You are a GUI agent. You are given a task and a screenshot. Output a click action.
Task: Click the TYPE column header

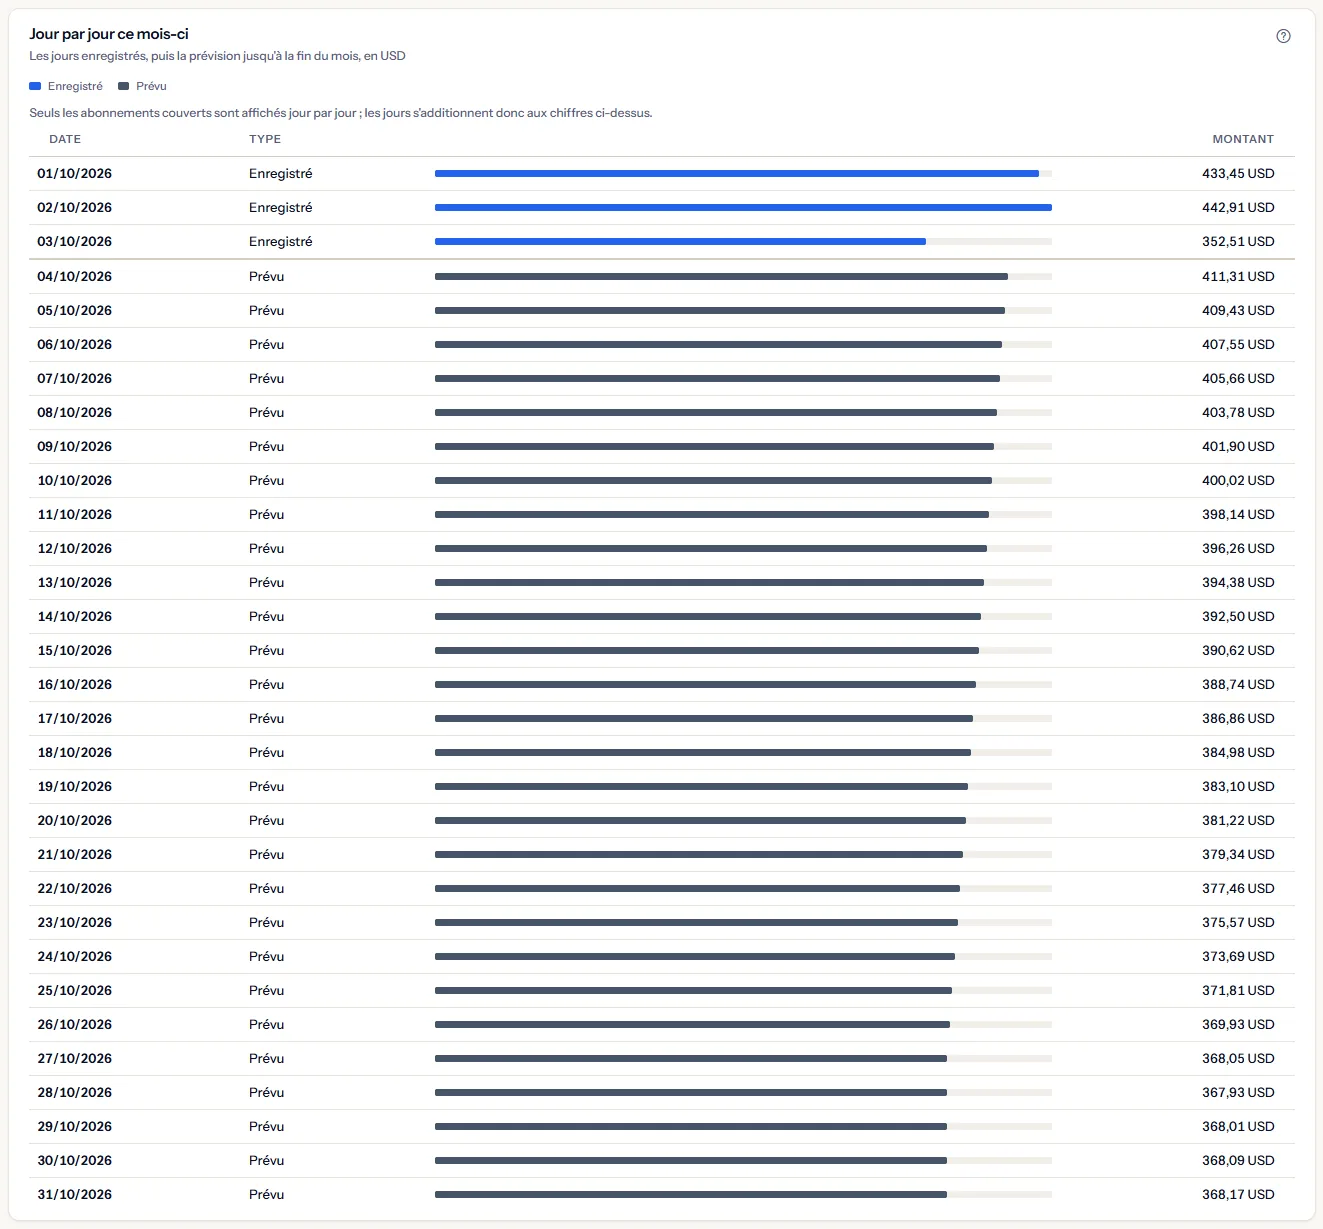(x=265, y=139)
